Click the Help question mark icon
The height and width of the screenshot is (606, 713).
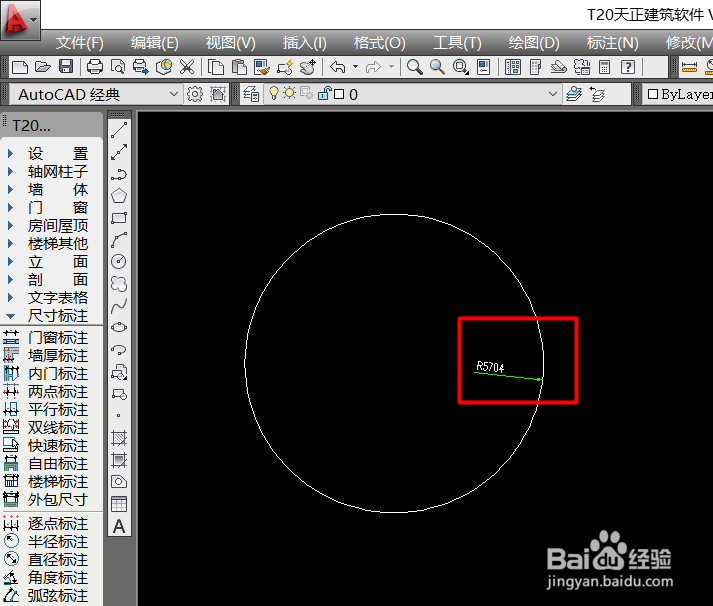tap(628, 67)
